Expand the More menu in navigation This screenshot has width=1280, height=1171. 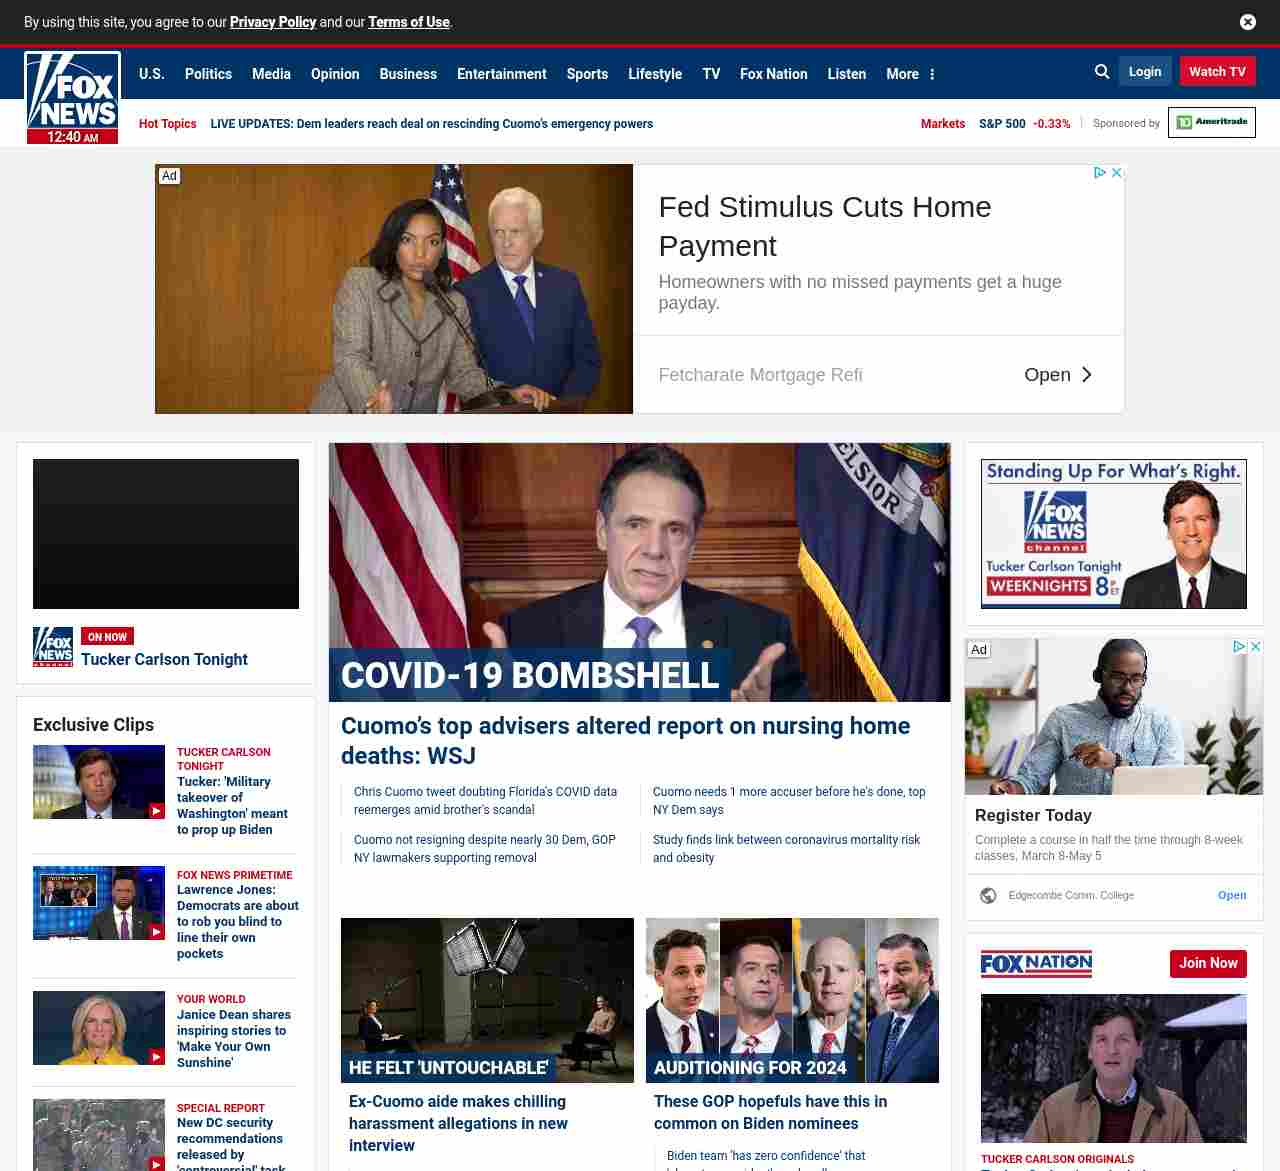910,74
